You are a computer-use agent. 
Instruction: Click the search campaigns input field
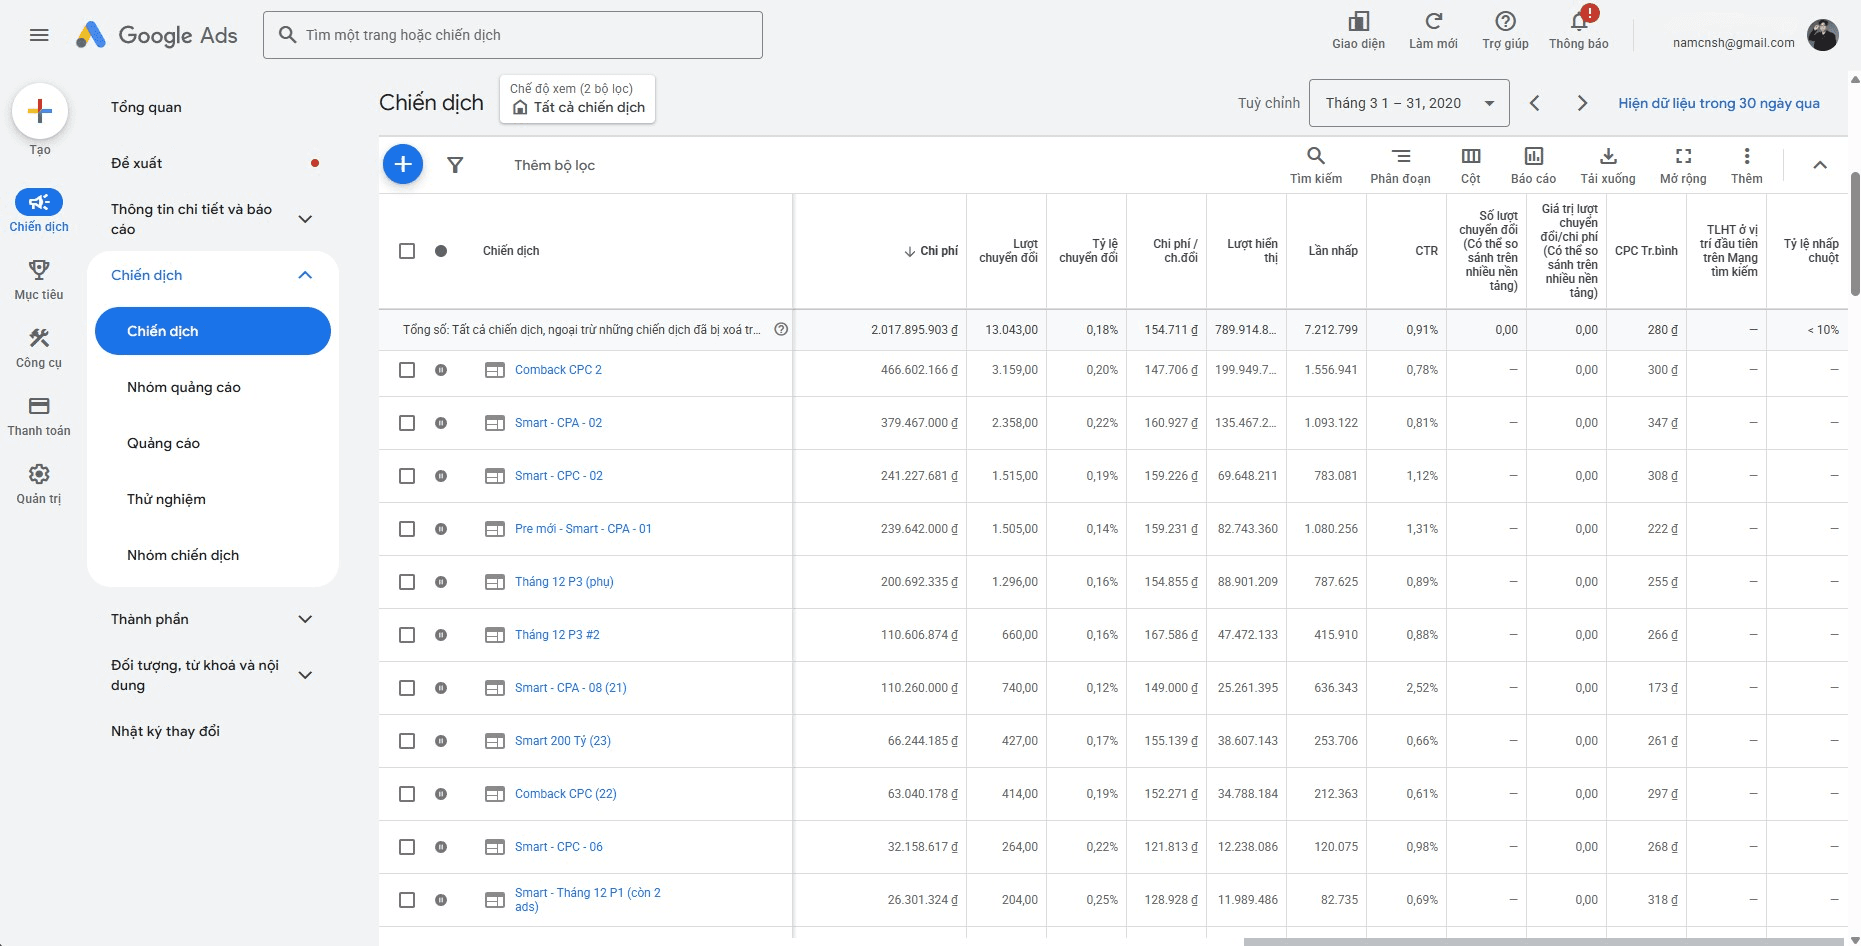coord(513,35)
